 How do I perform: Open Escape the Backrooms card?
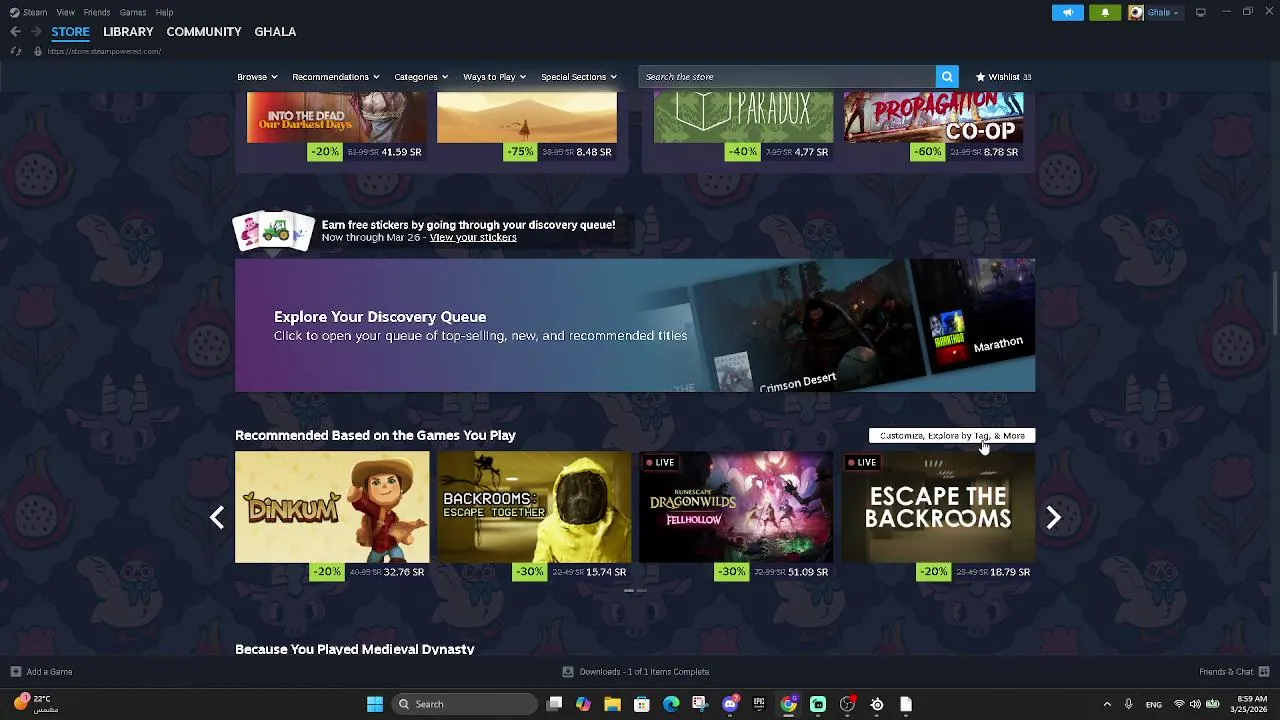[938, 507]
